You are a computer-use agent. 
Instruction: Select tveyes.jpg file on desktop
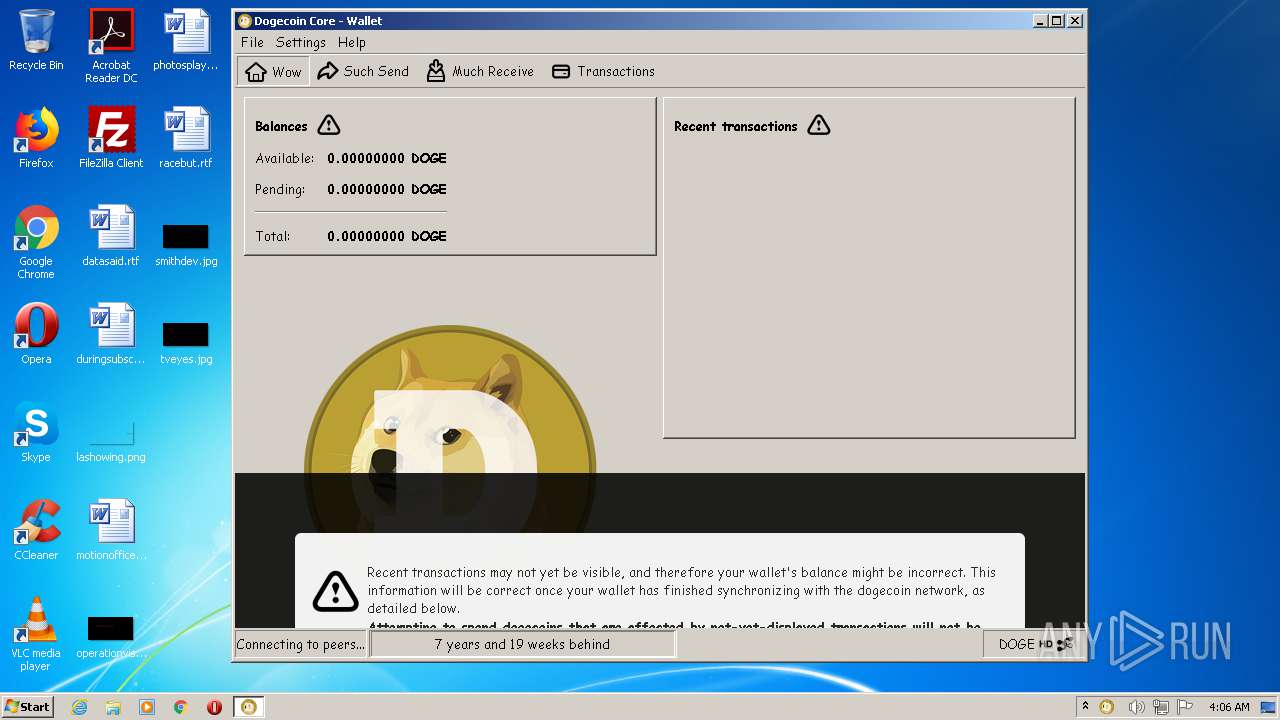186,342
